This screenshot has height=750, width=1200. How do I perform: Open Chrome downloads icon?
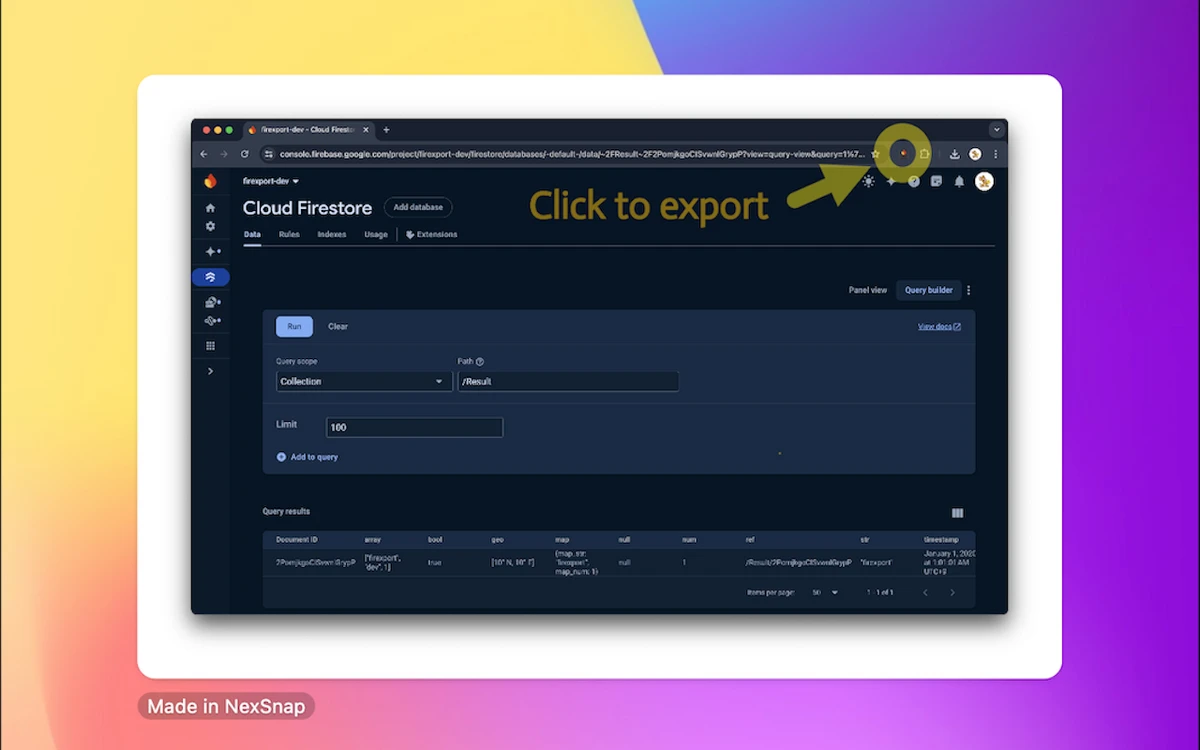955,154
